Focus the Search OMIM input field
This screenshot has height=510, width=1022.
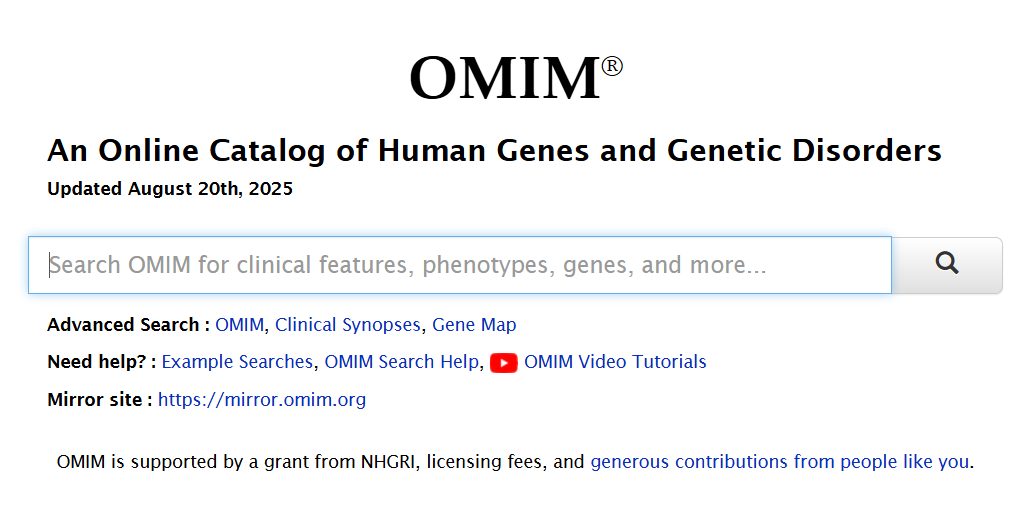(x=460, y=265)
